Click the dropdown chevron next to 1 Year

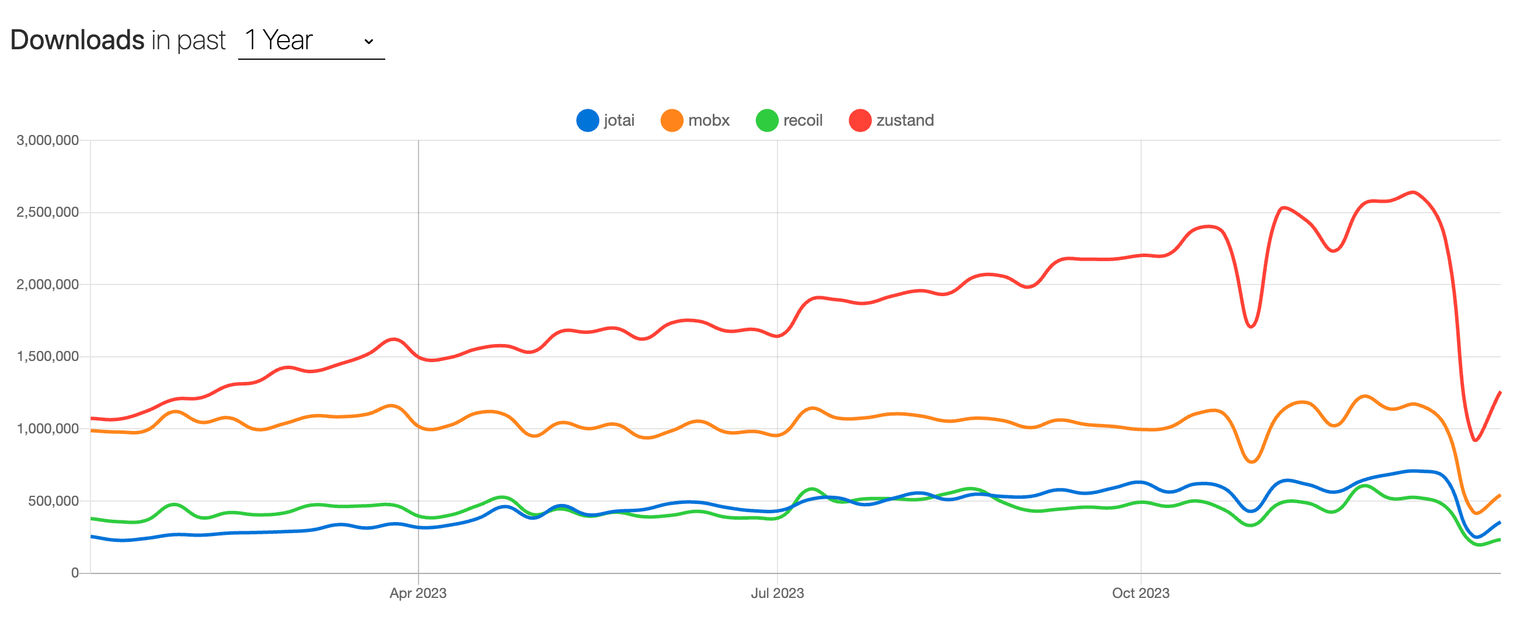pos(368,42)
